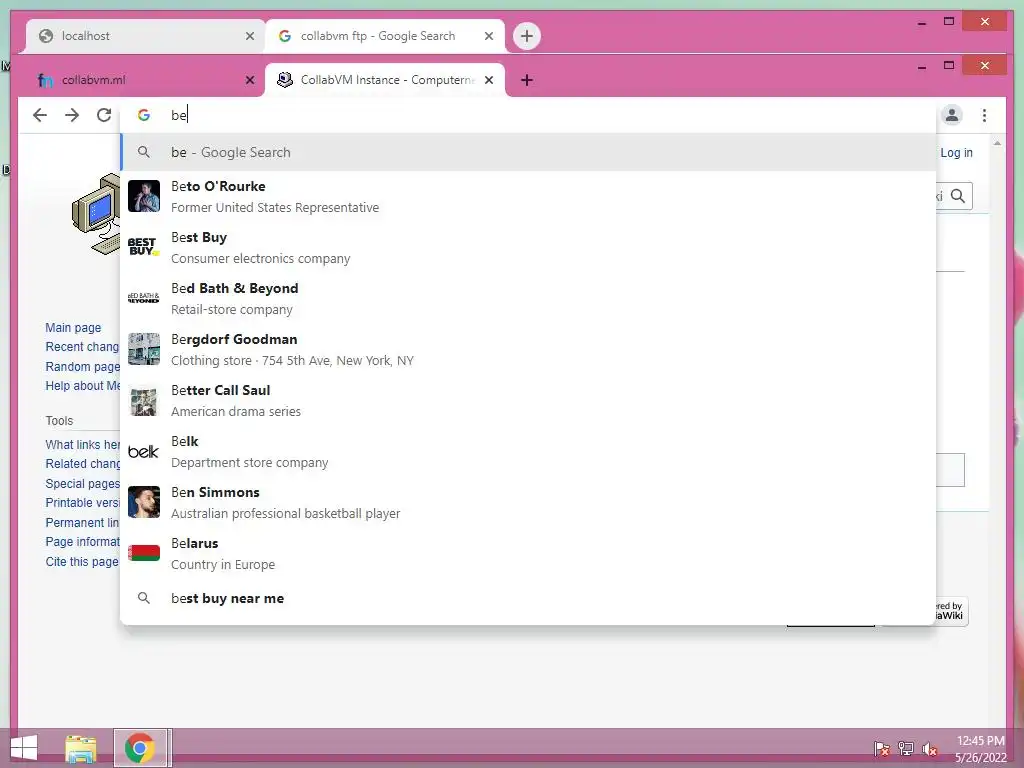
Task: Open the Page information link
Action: point(82,541)
